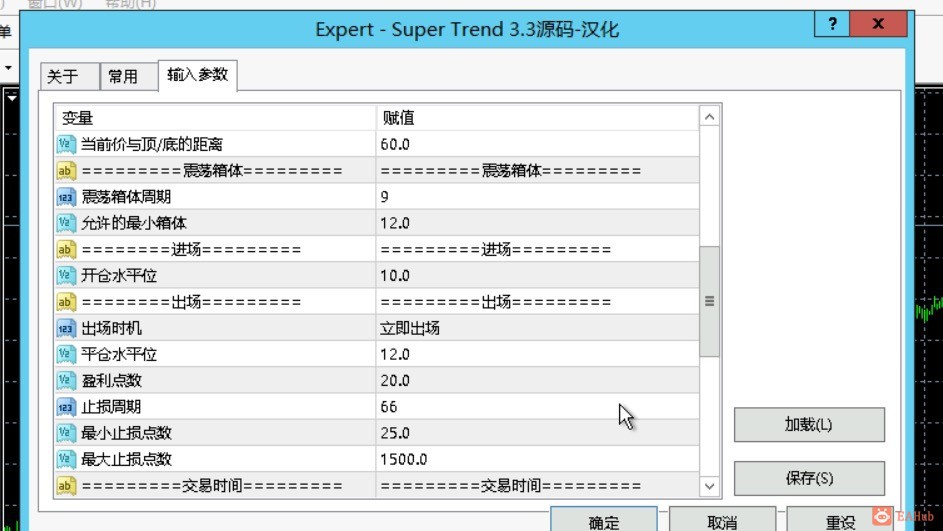This screenshot has height=531, width=943.
Task: Click the 123 icon beside 震荡箱体周期
Action: tap(66, 197)
